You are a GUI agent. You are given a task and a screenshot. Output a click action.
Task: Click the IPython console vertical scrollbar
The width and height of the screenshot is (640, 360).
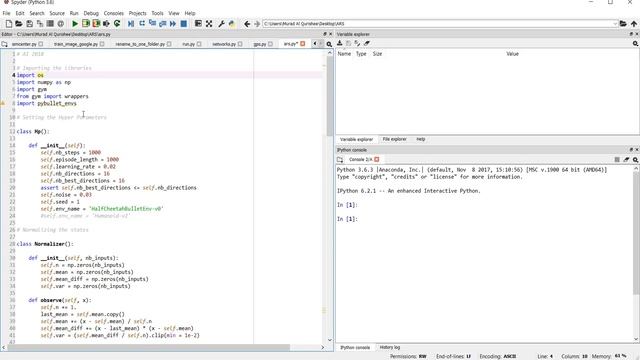pos(636,233)
